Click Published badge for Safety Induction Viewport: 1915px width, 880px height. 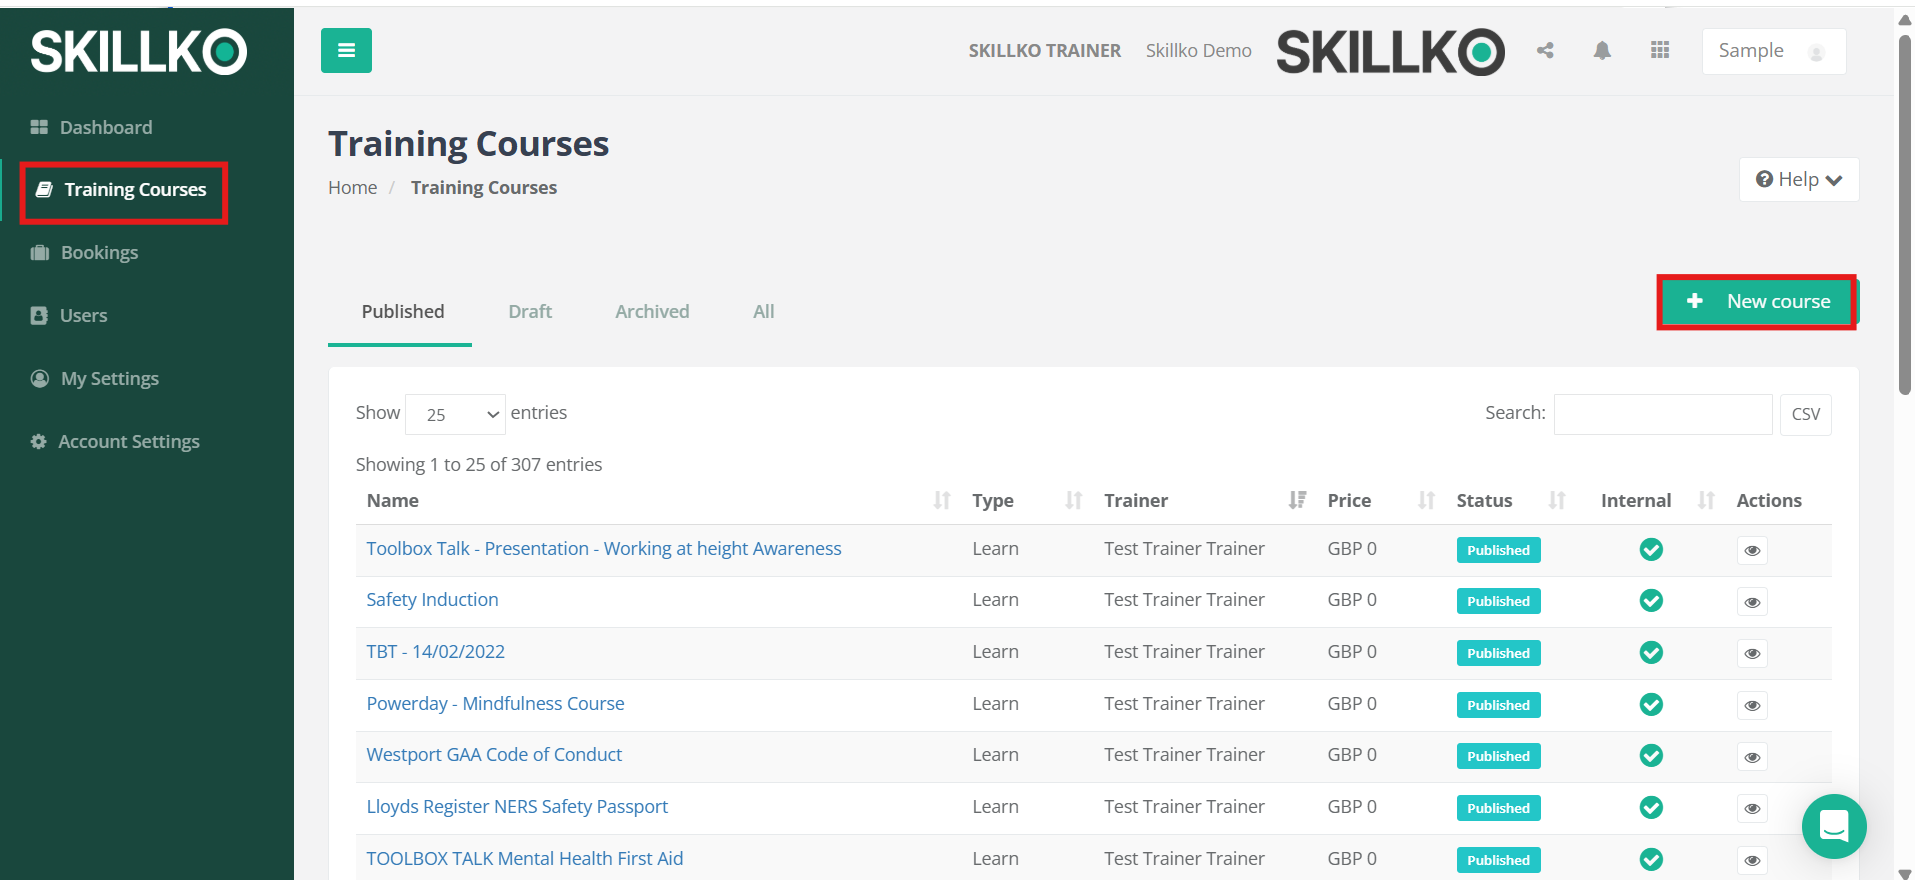1498,601
